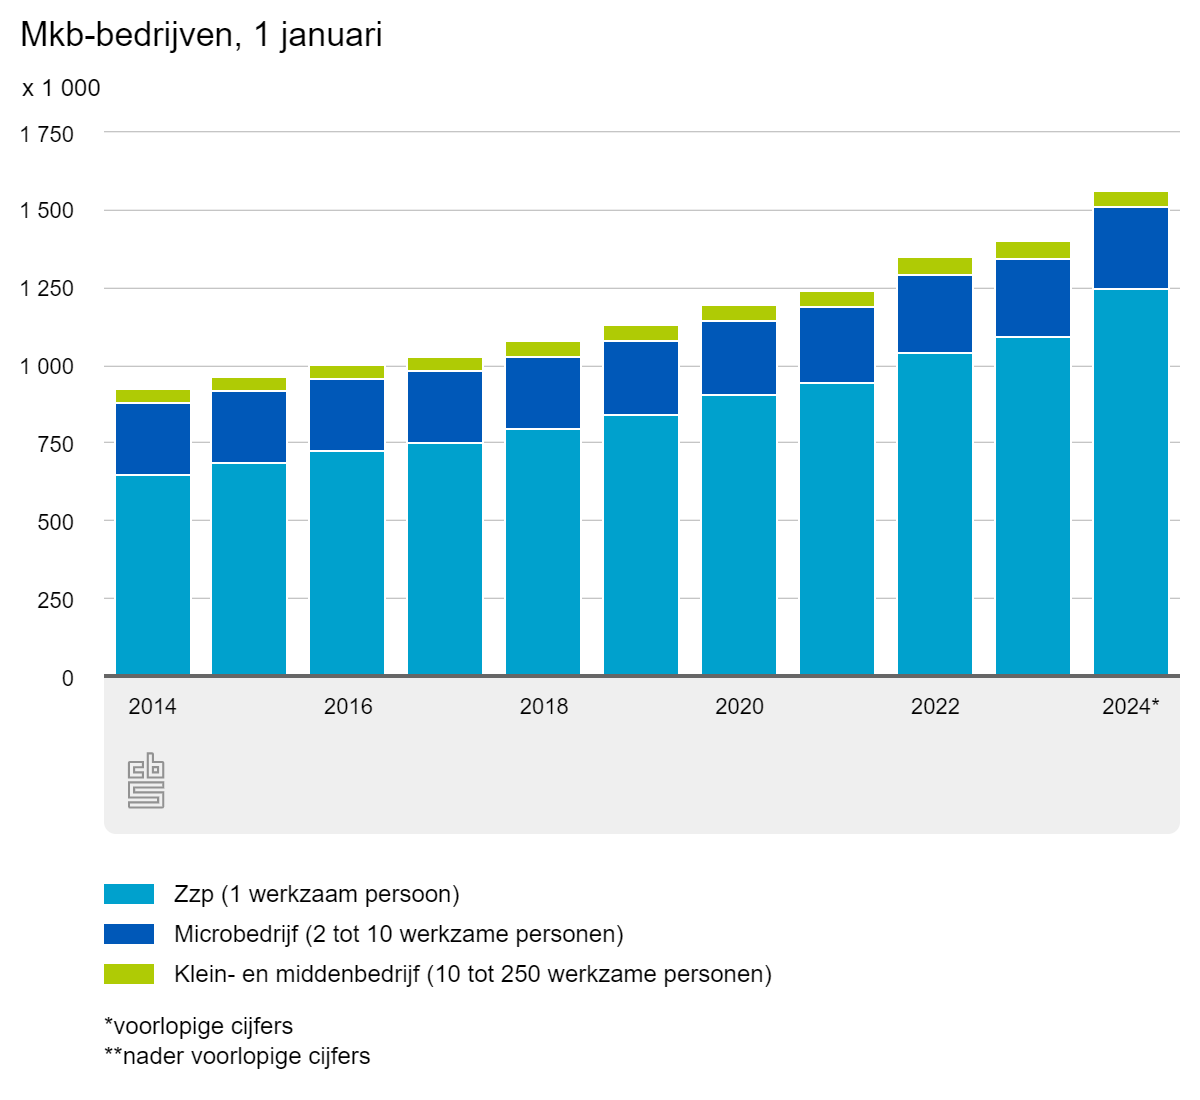Toggle the Microbedrijf series visibility

(400, 933)
